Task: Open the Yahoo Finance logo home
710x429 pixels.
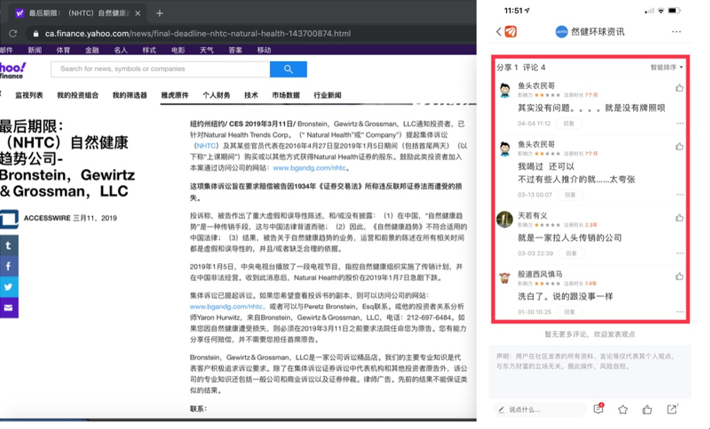Action: (x=13, y=70)
